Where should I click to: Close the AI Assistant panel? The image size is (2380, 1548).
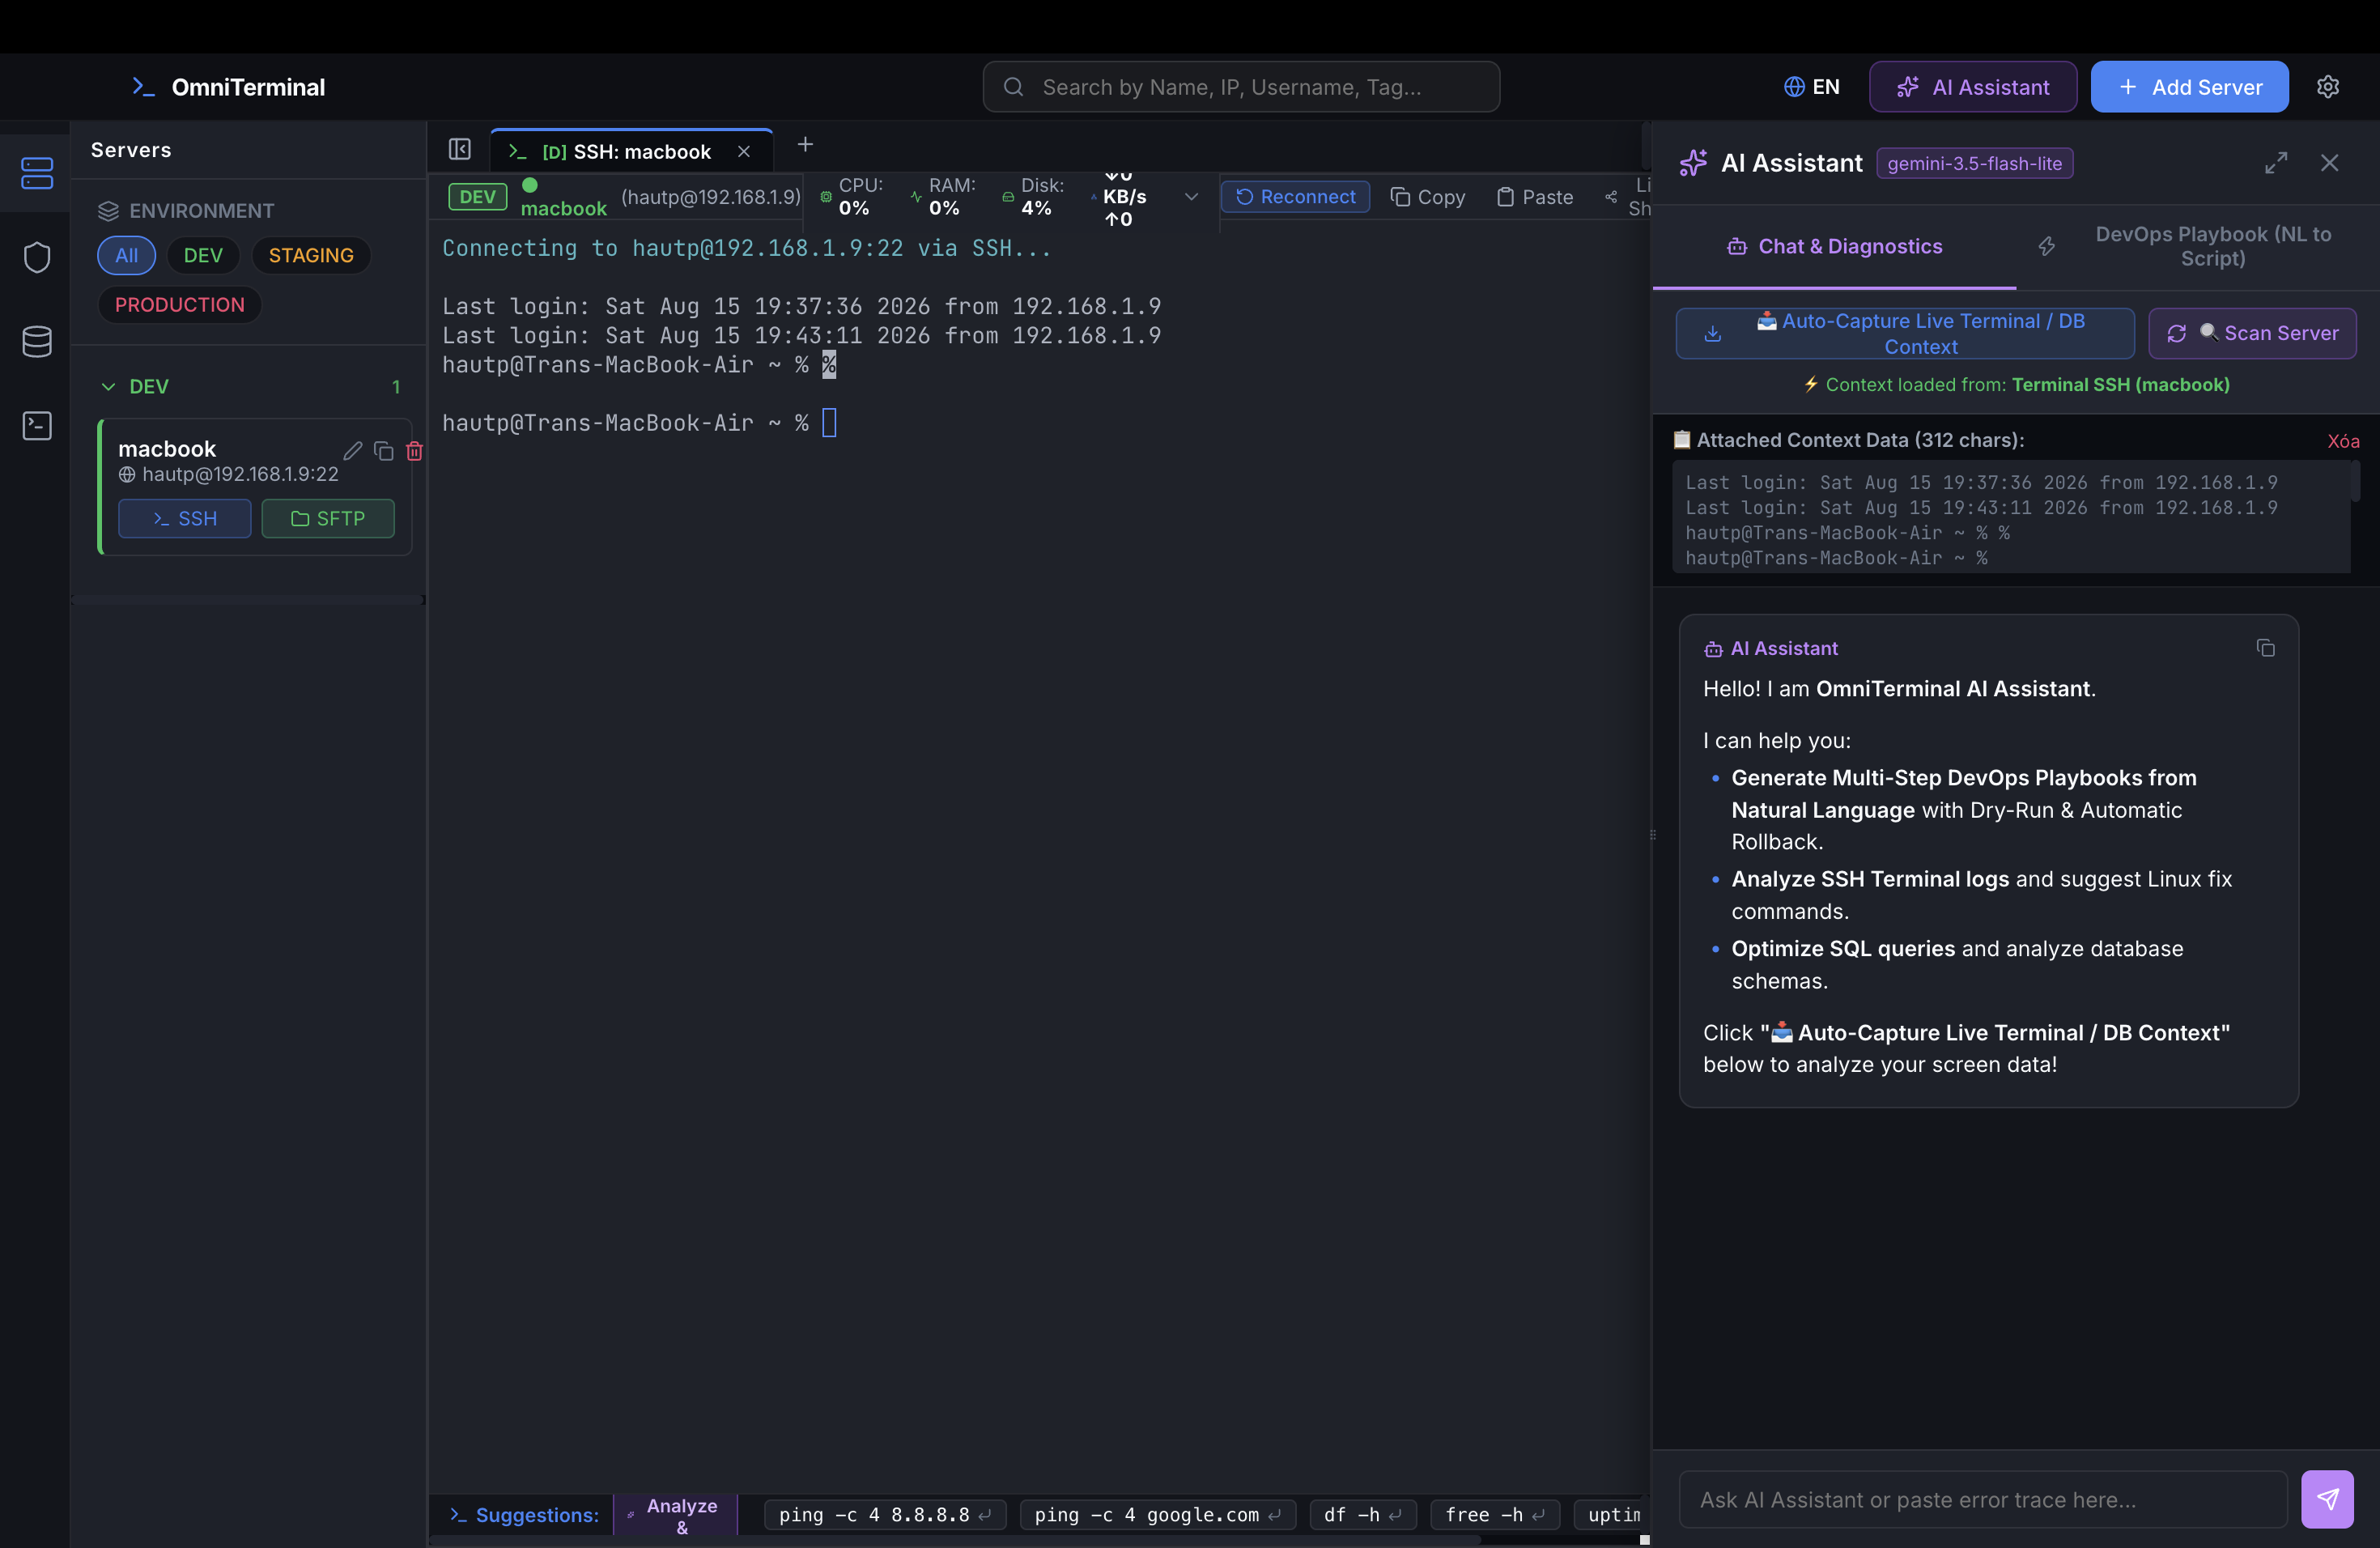pos(2329,163)
